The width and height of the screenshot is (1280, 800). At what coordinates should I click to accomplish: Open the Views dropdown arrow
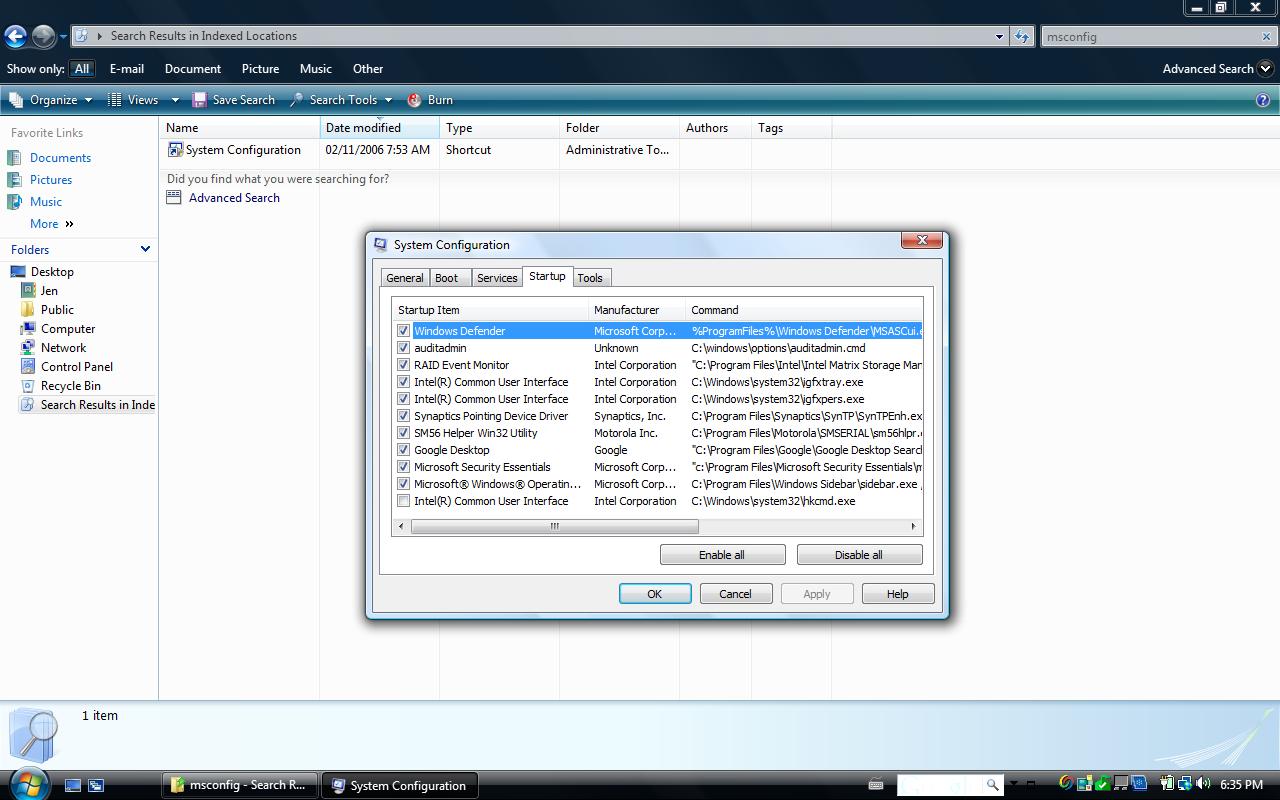[175, 100]
